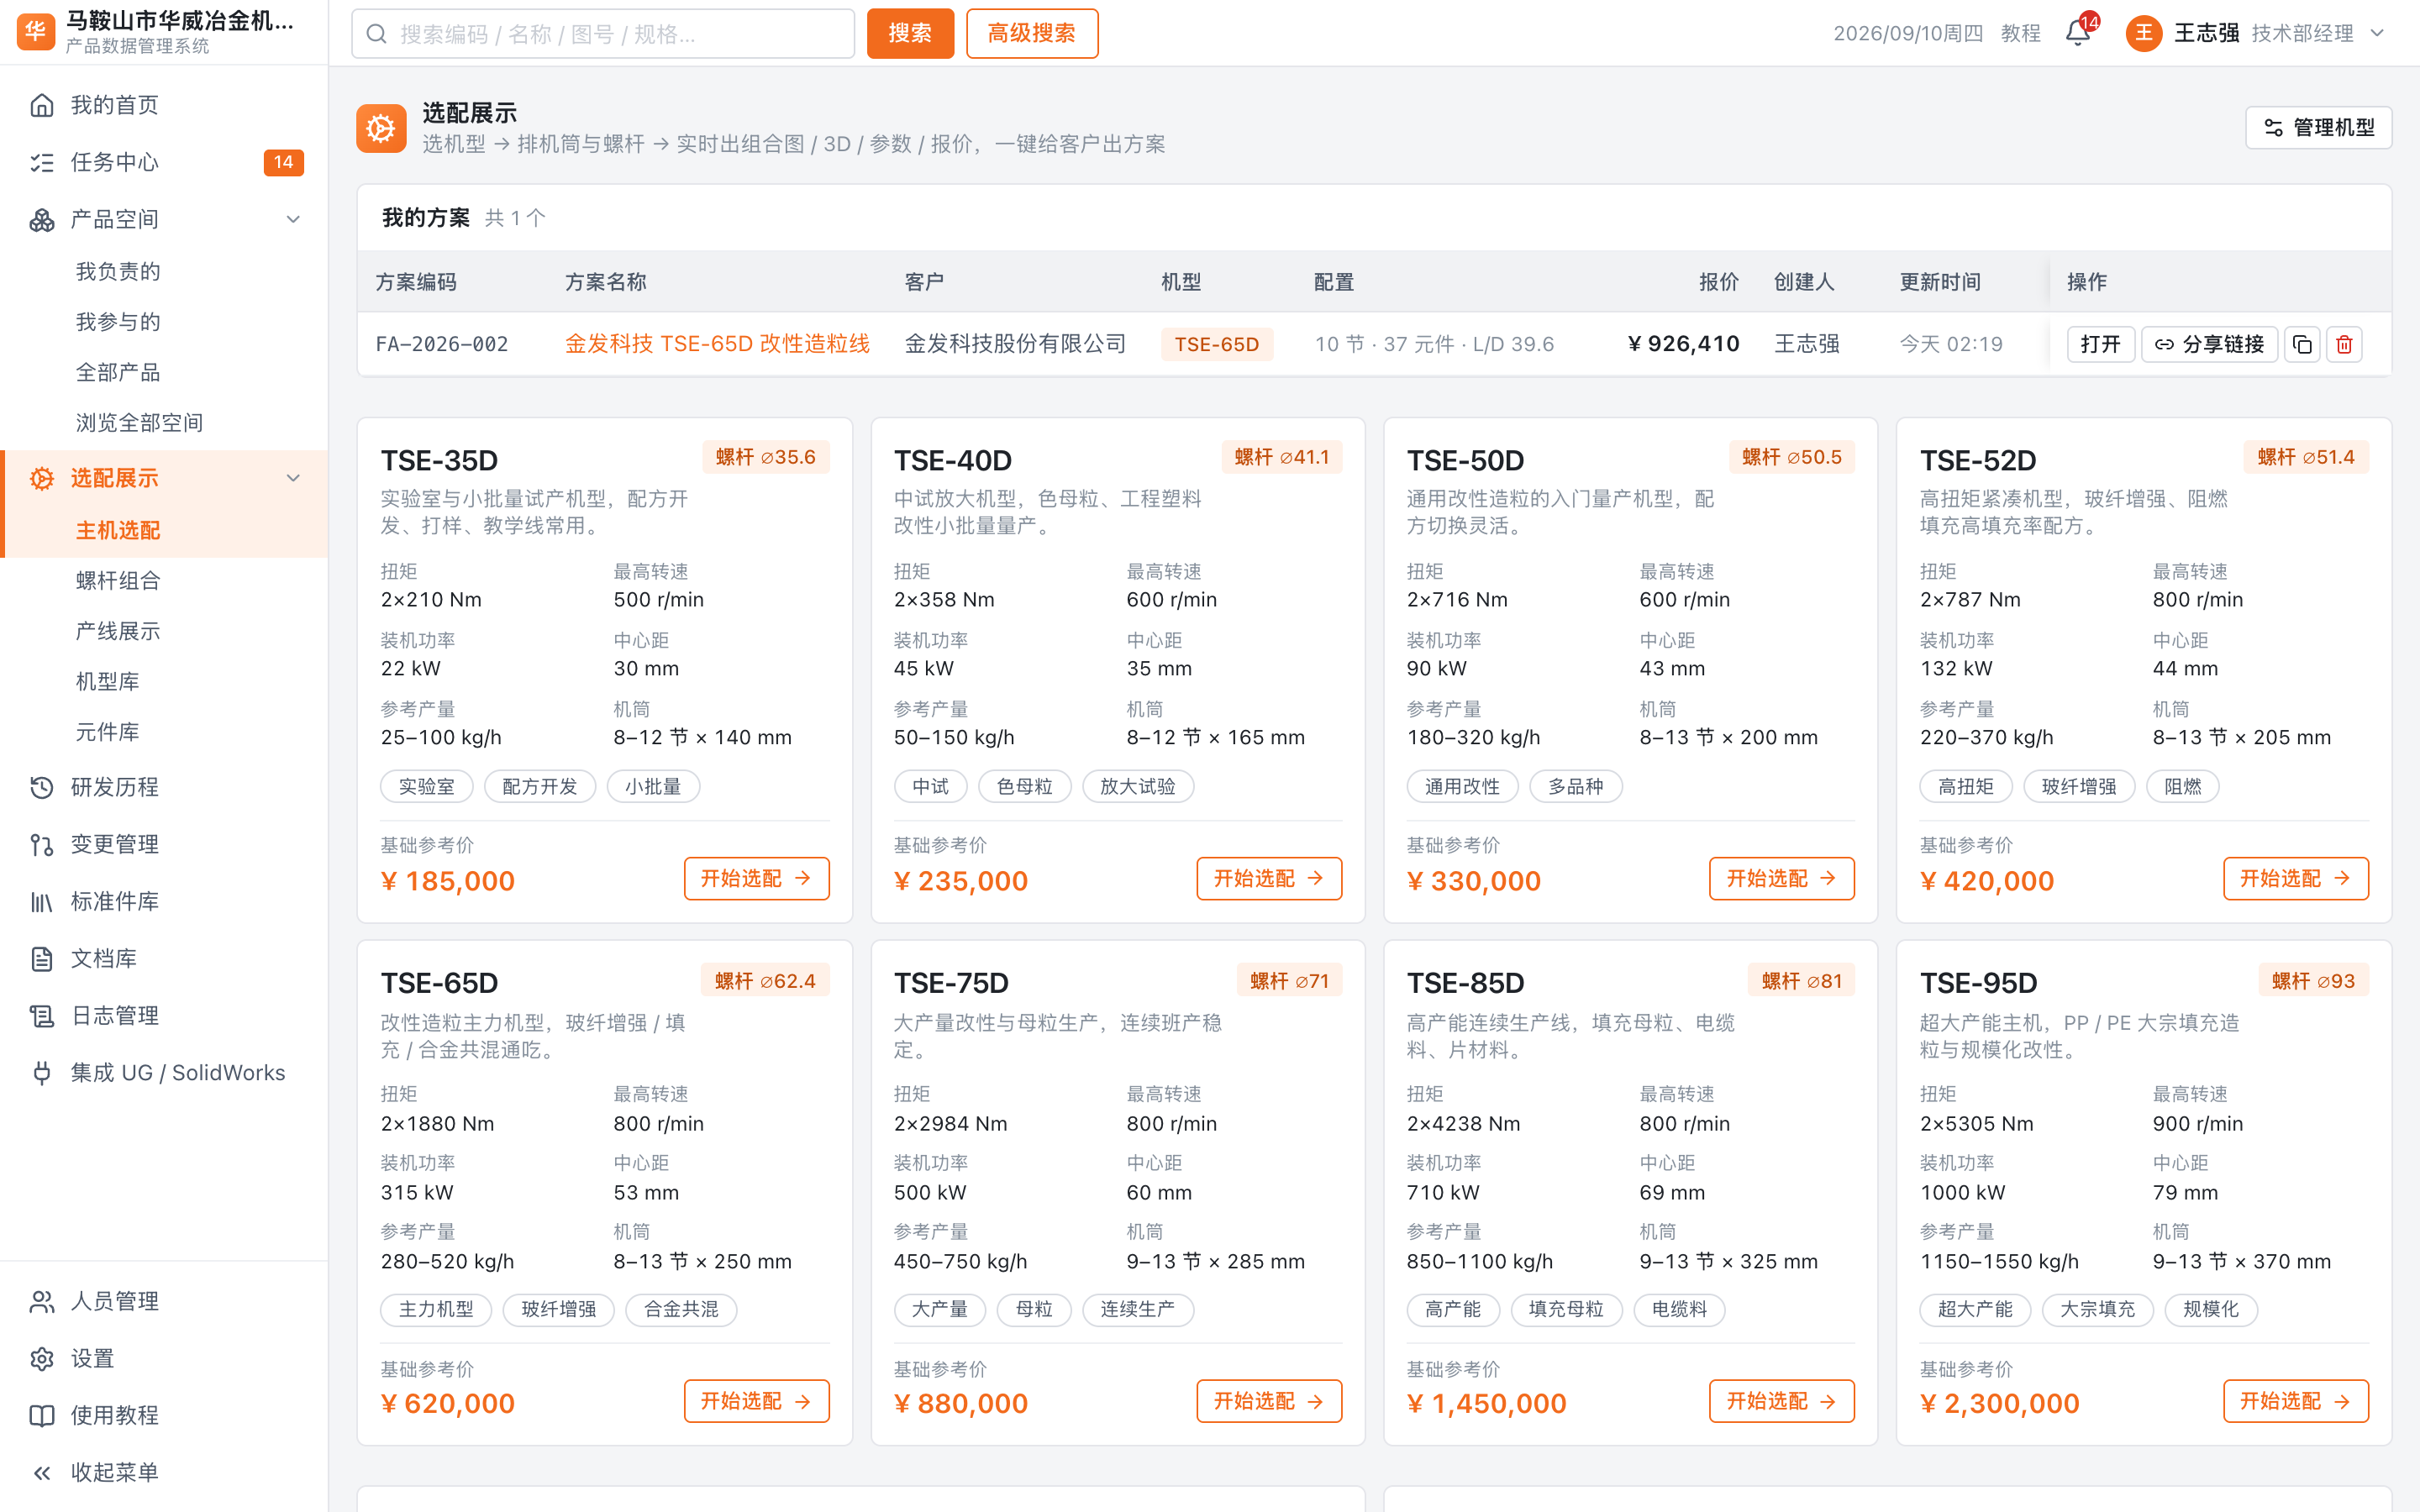Image resolution: width=2420 pixels, height=1512 pixels.
Task: Click 管理机型 button
Action: pyautogui.click(x=2318, y=128)
